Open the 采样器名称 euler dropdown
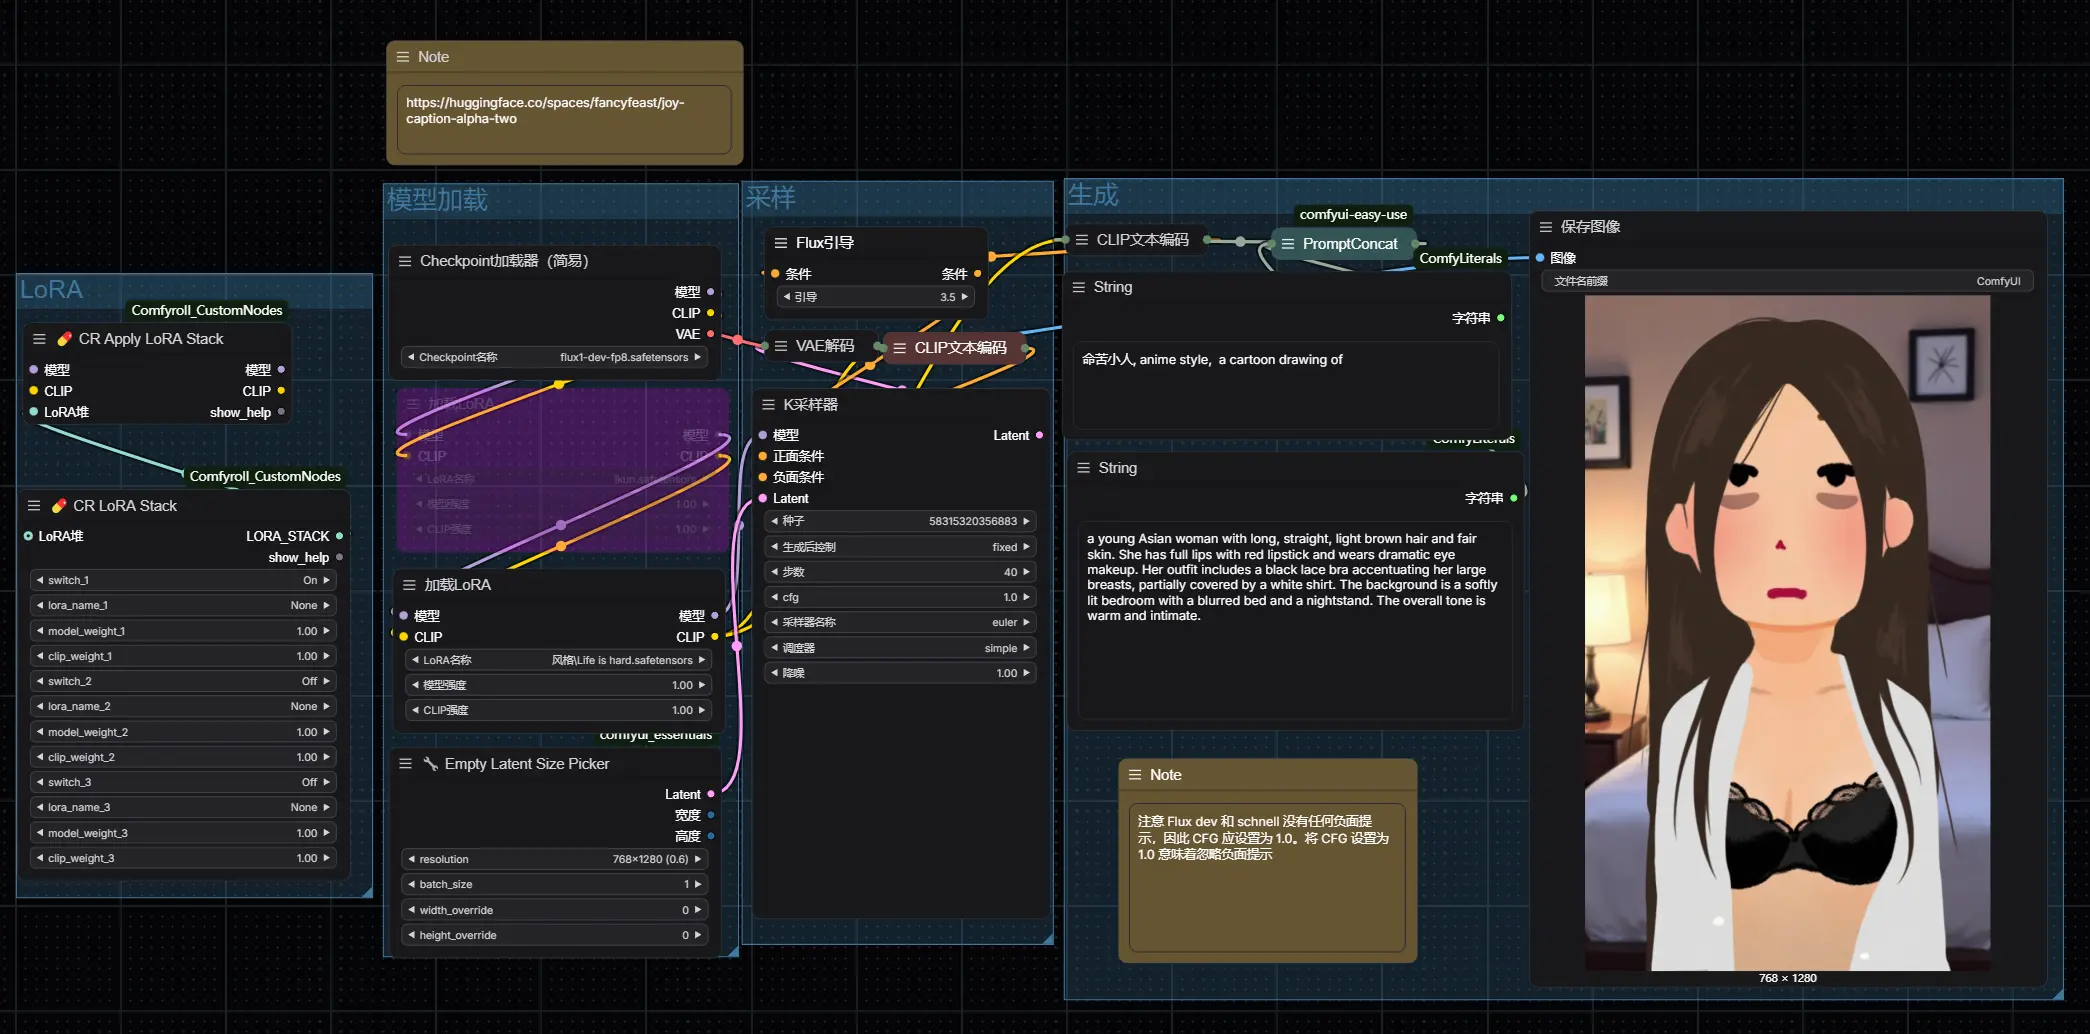This screenshot has width=2090, height=1034. 899,622
